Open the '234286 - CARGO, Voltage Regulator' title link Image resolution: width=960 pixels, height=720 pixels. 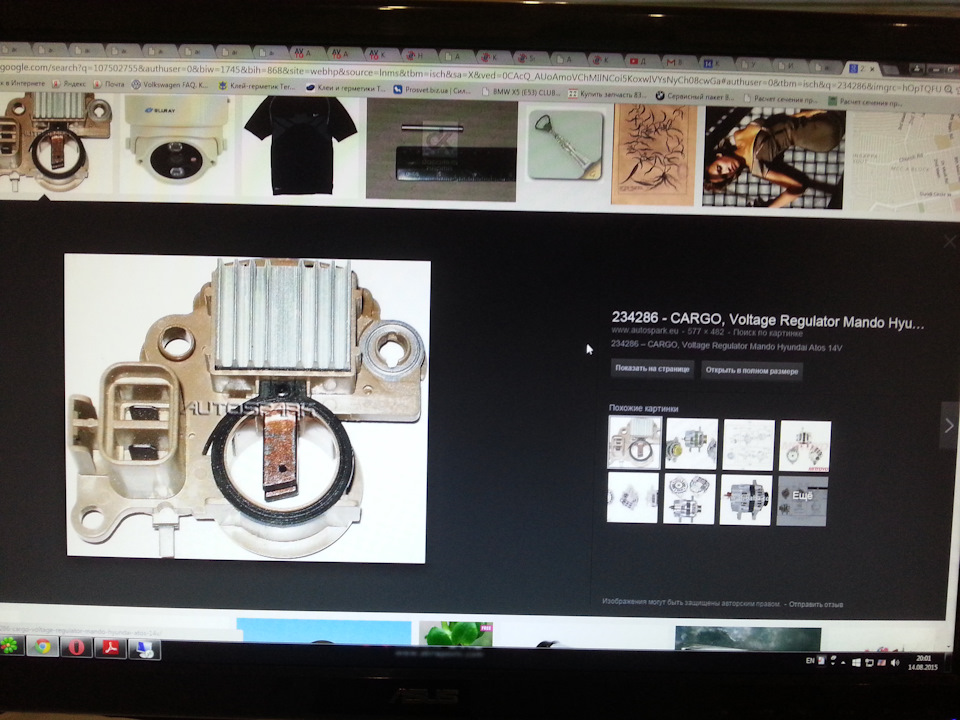[x=768, y=320]
